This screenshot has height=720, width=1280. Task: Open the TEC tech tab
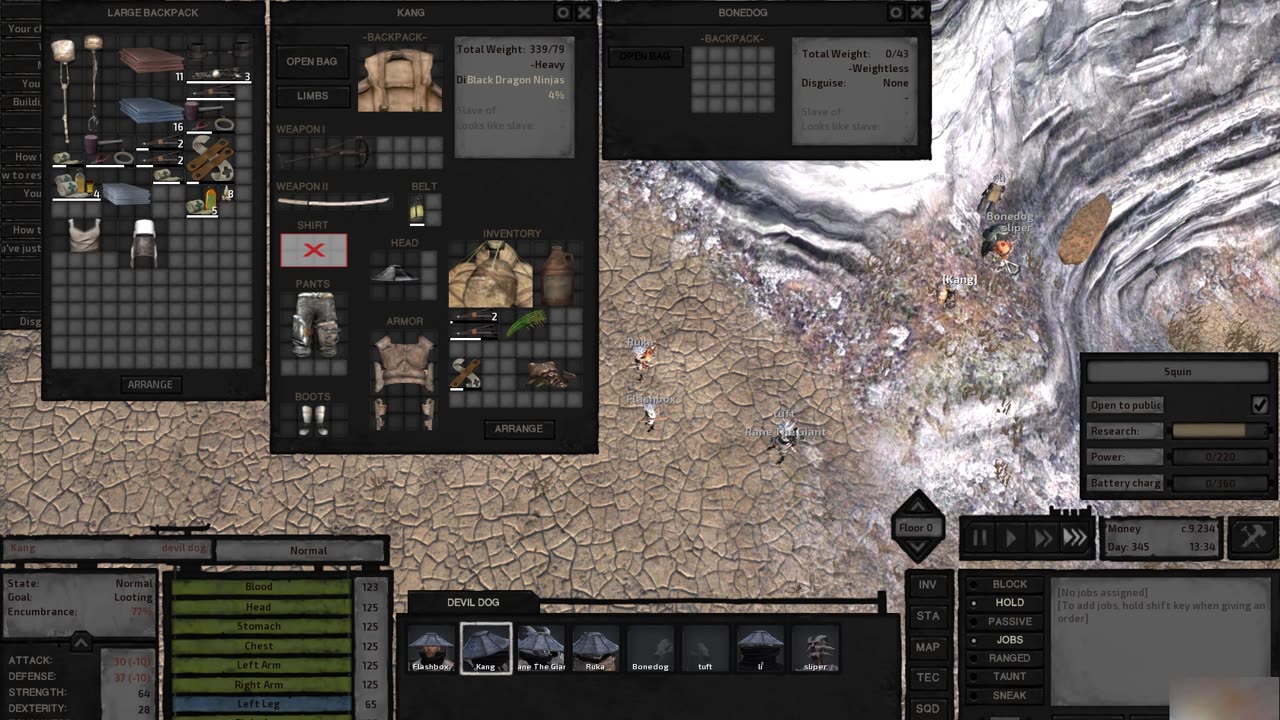click(x=928, y=677)
